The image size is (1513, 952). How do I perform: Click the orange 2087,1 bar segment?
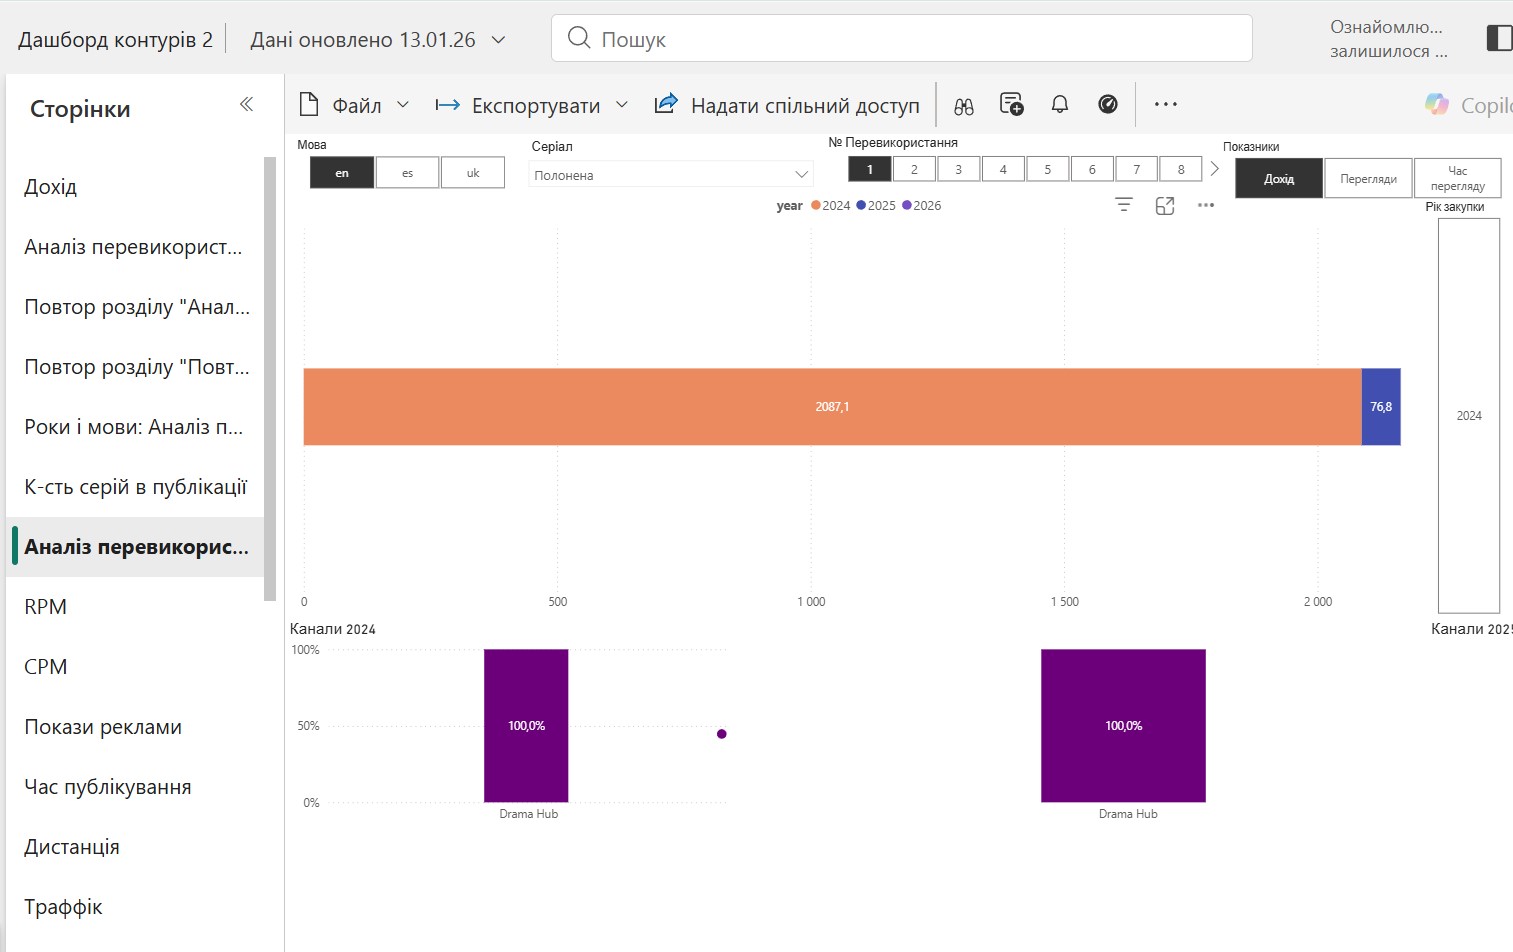832,406
